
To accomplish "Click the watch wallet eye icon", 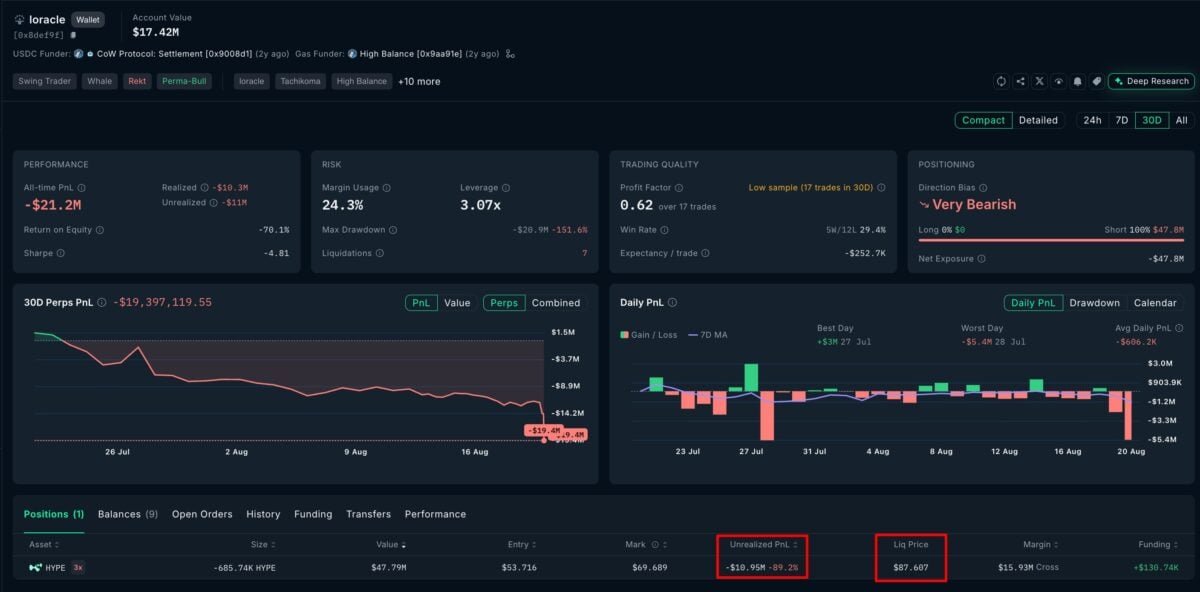I will (1059, 81).
